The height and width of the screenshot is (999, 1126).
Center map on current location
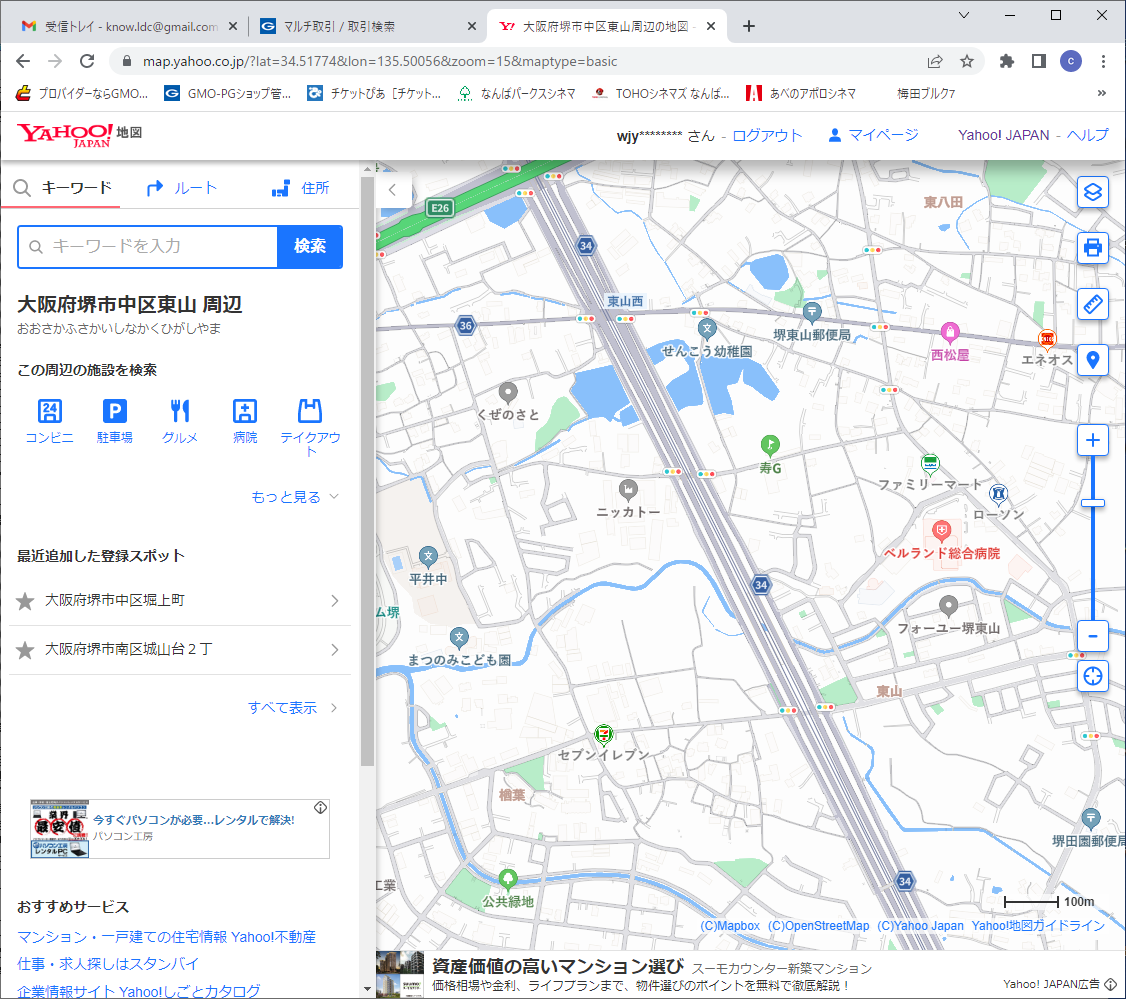pyautogui.click(x=1093, y=676)
